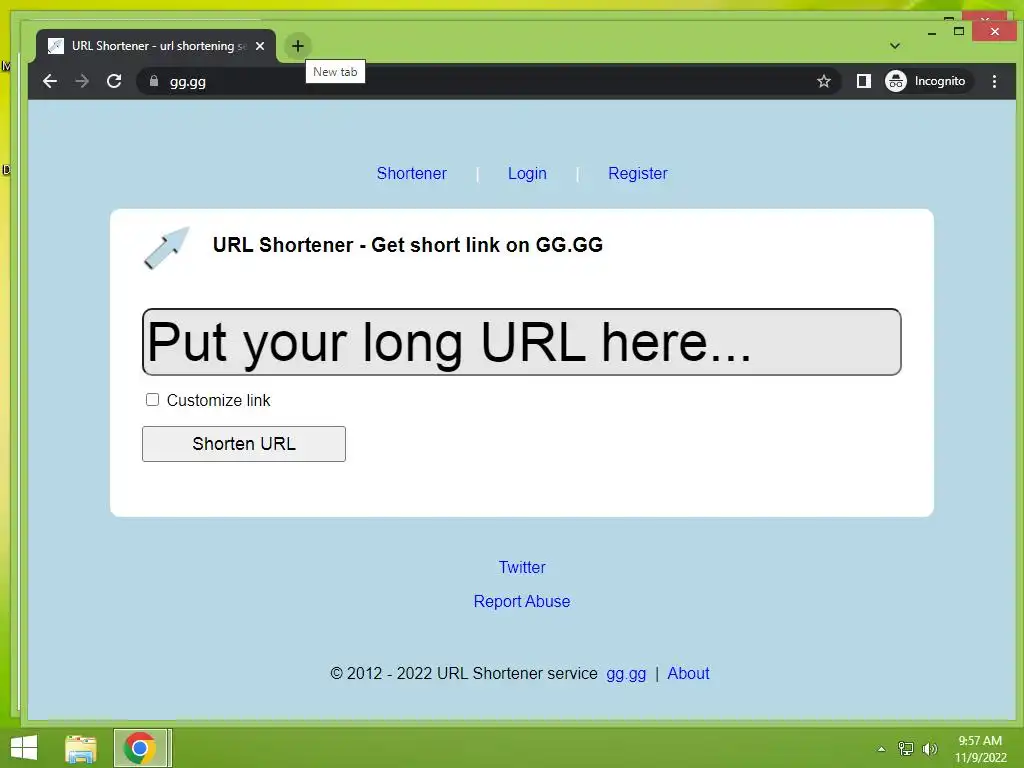Reload the gg.gg page
The image size is (1024, 768).
(x=114, y=81)
